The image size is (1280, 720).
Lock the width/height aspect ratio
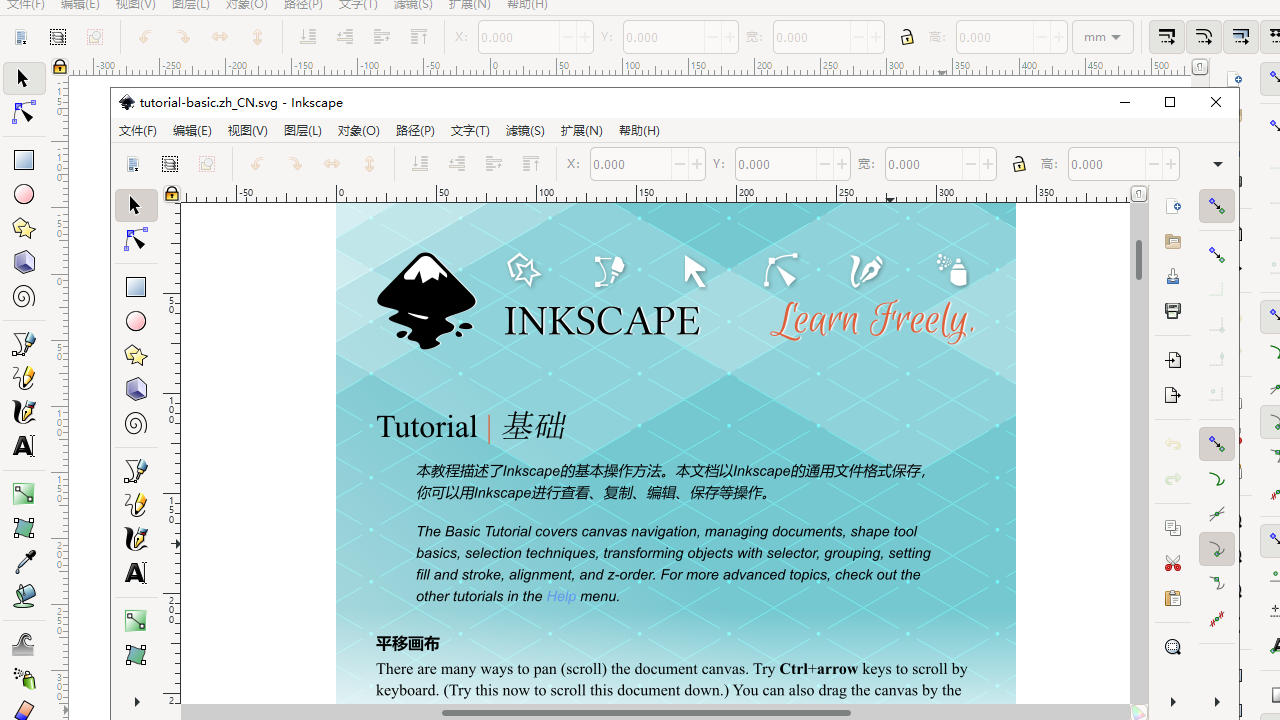pos(1019,164)
